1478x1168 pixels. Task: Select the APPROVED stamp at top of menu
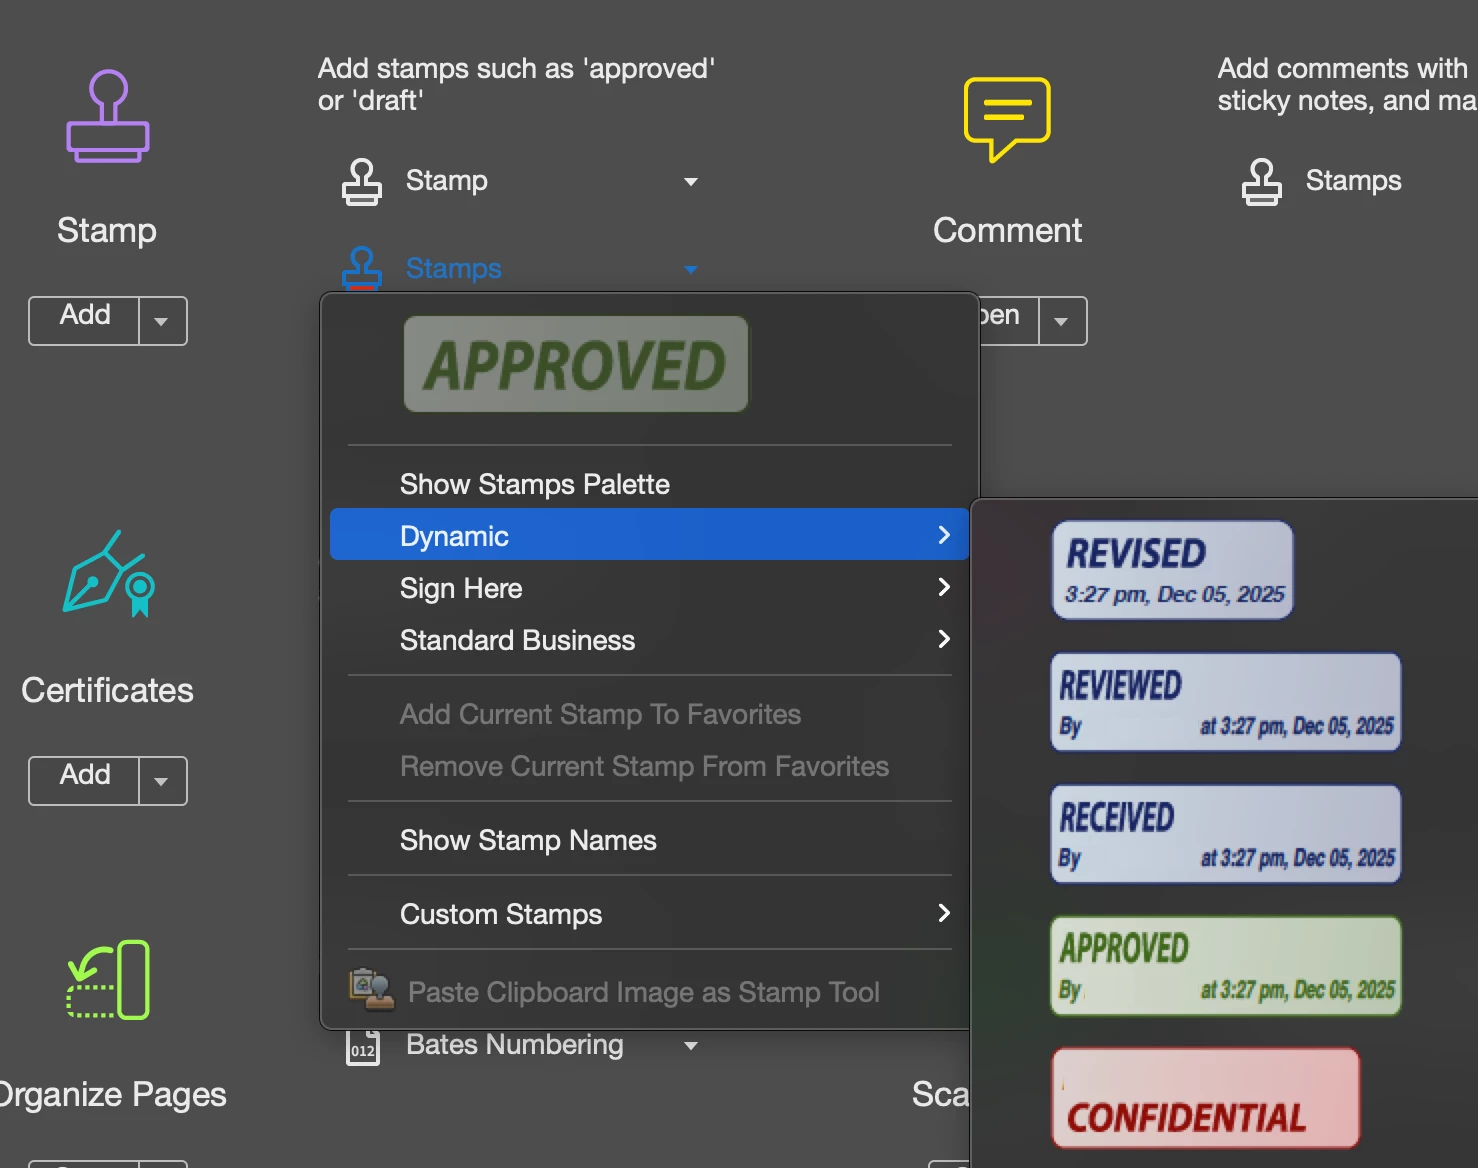[x=576, y=364]
